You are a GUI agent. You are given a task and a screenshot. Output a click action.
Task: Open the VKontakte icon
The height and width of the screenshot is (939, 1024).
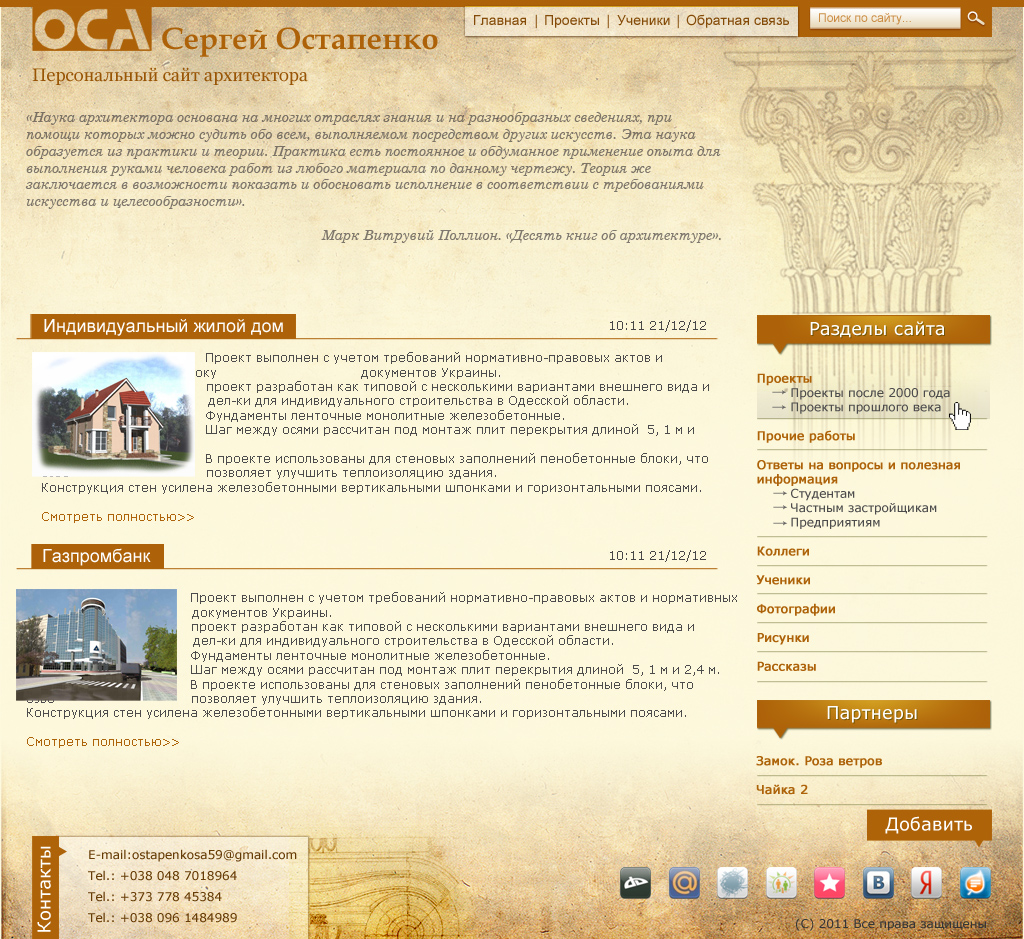click(878, 882)
